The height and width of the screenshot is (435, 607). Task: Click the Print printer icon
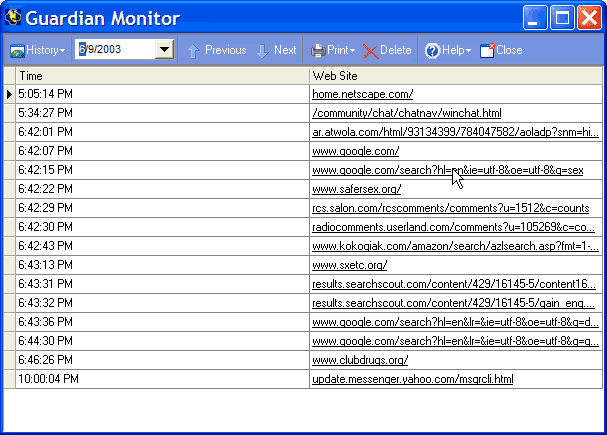(318, 51)
